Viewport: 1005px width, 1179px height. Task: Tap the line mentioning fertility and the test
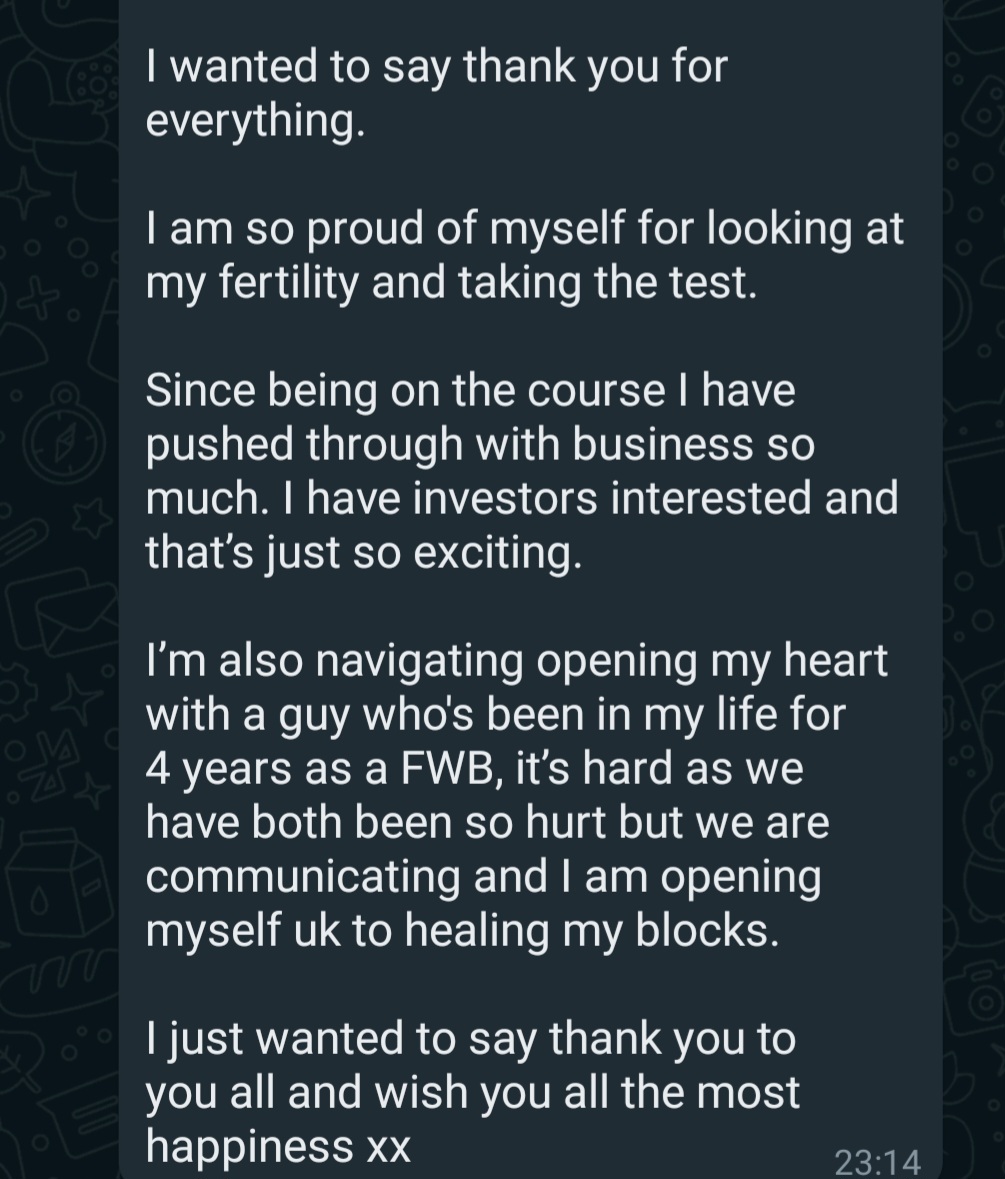click(451, 283)
